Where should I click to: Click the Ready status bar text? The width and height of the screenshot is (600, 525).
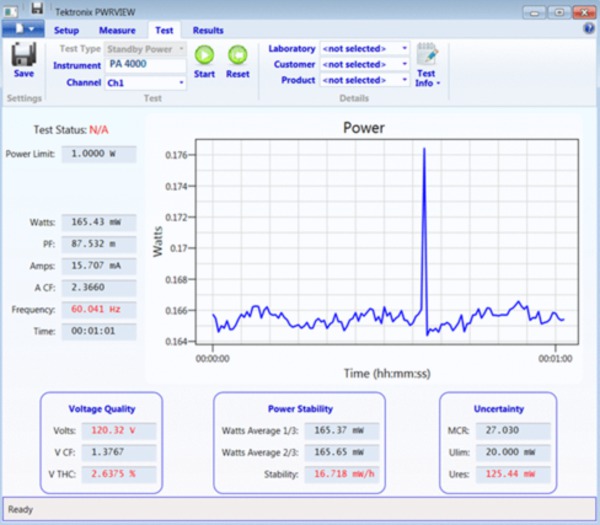(x=21, y=510)
